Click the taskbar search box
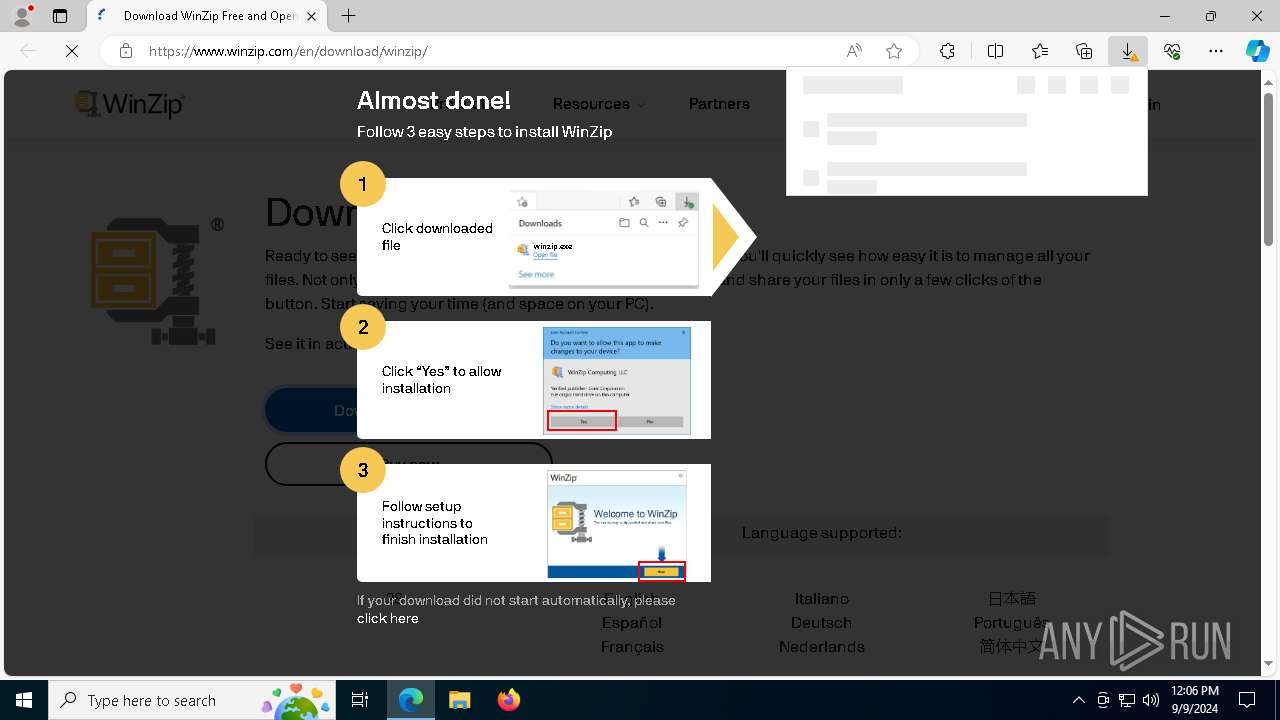The width and height of the screenshot is (1280, 720). [192, 700]
